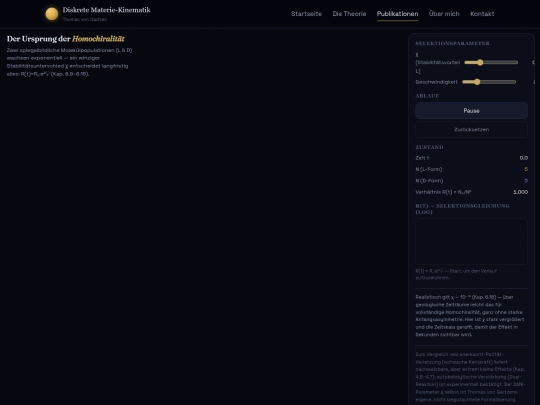Click the Diskrete Materie-Kinematik site title
Image resolution: width=540 pixels, height=405 pixels.
pos(106,10)
